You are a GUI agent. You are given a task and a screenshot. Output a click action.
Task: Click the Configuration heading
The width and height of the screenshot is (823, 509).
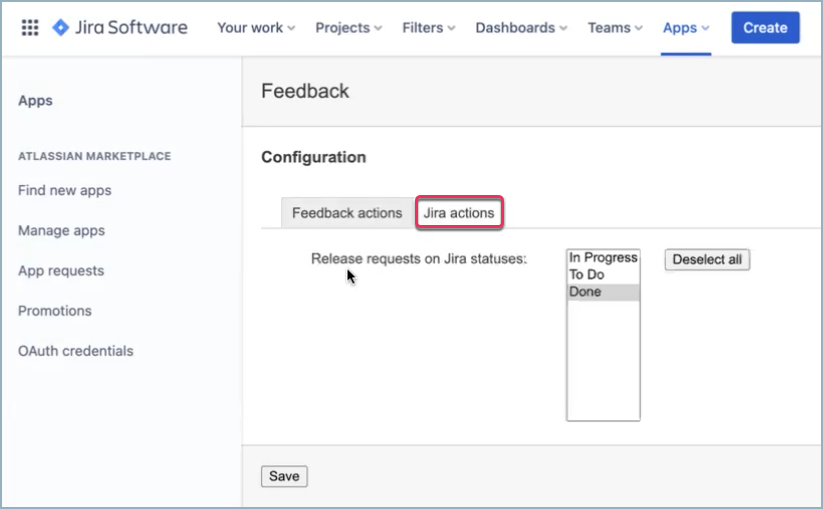pyautogui.click(x=313, y=157)
